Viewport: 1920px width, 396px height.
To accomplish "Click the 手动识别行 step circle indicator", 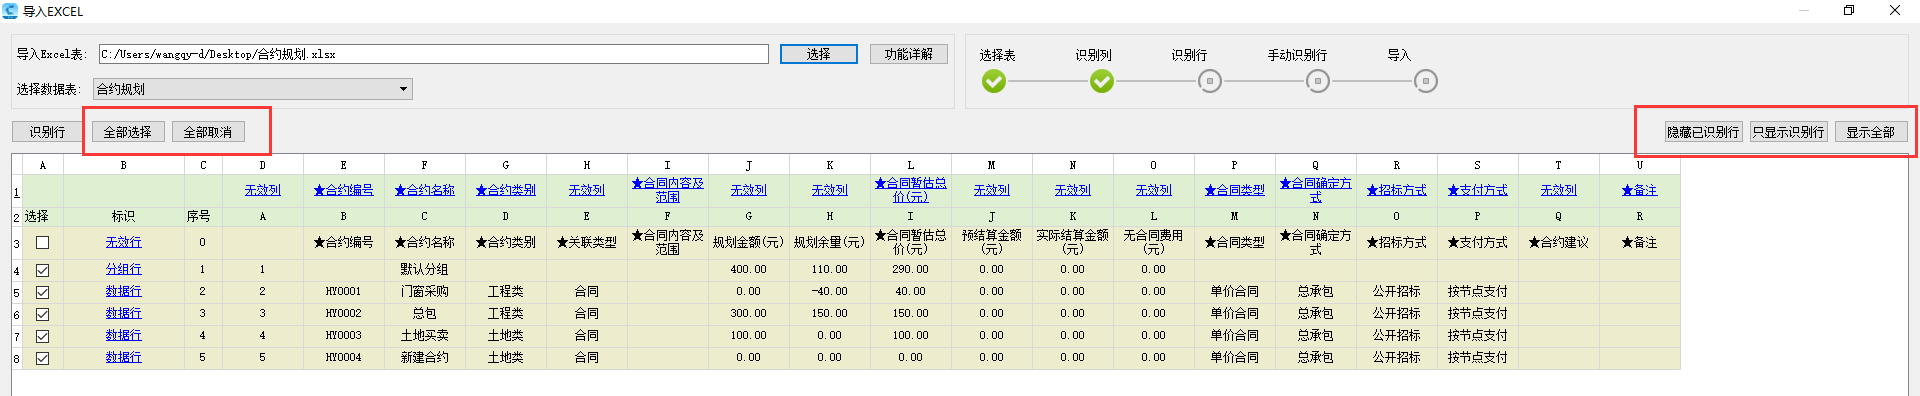I will tap(1318, 82).
